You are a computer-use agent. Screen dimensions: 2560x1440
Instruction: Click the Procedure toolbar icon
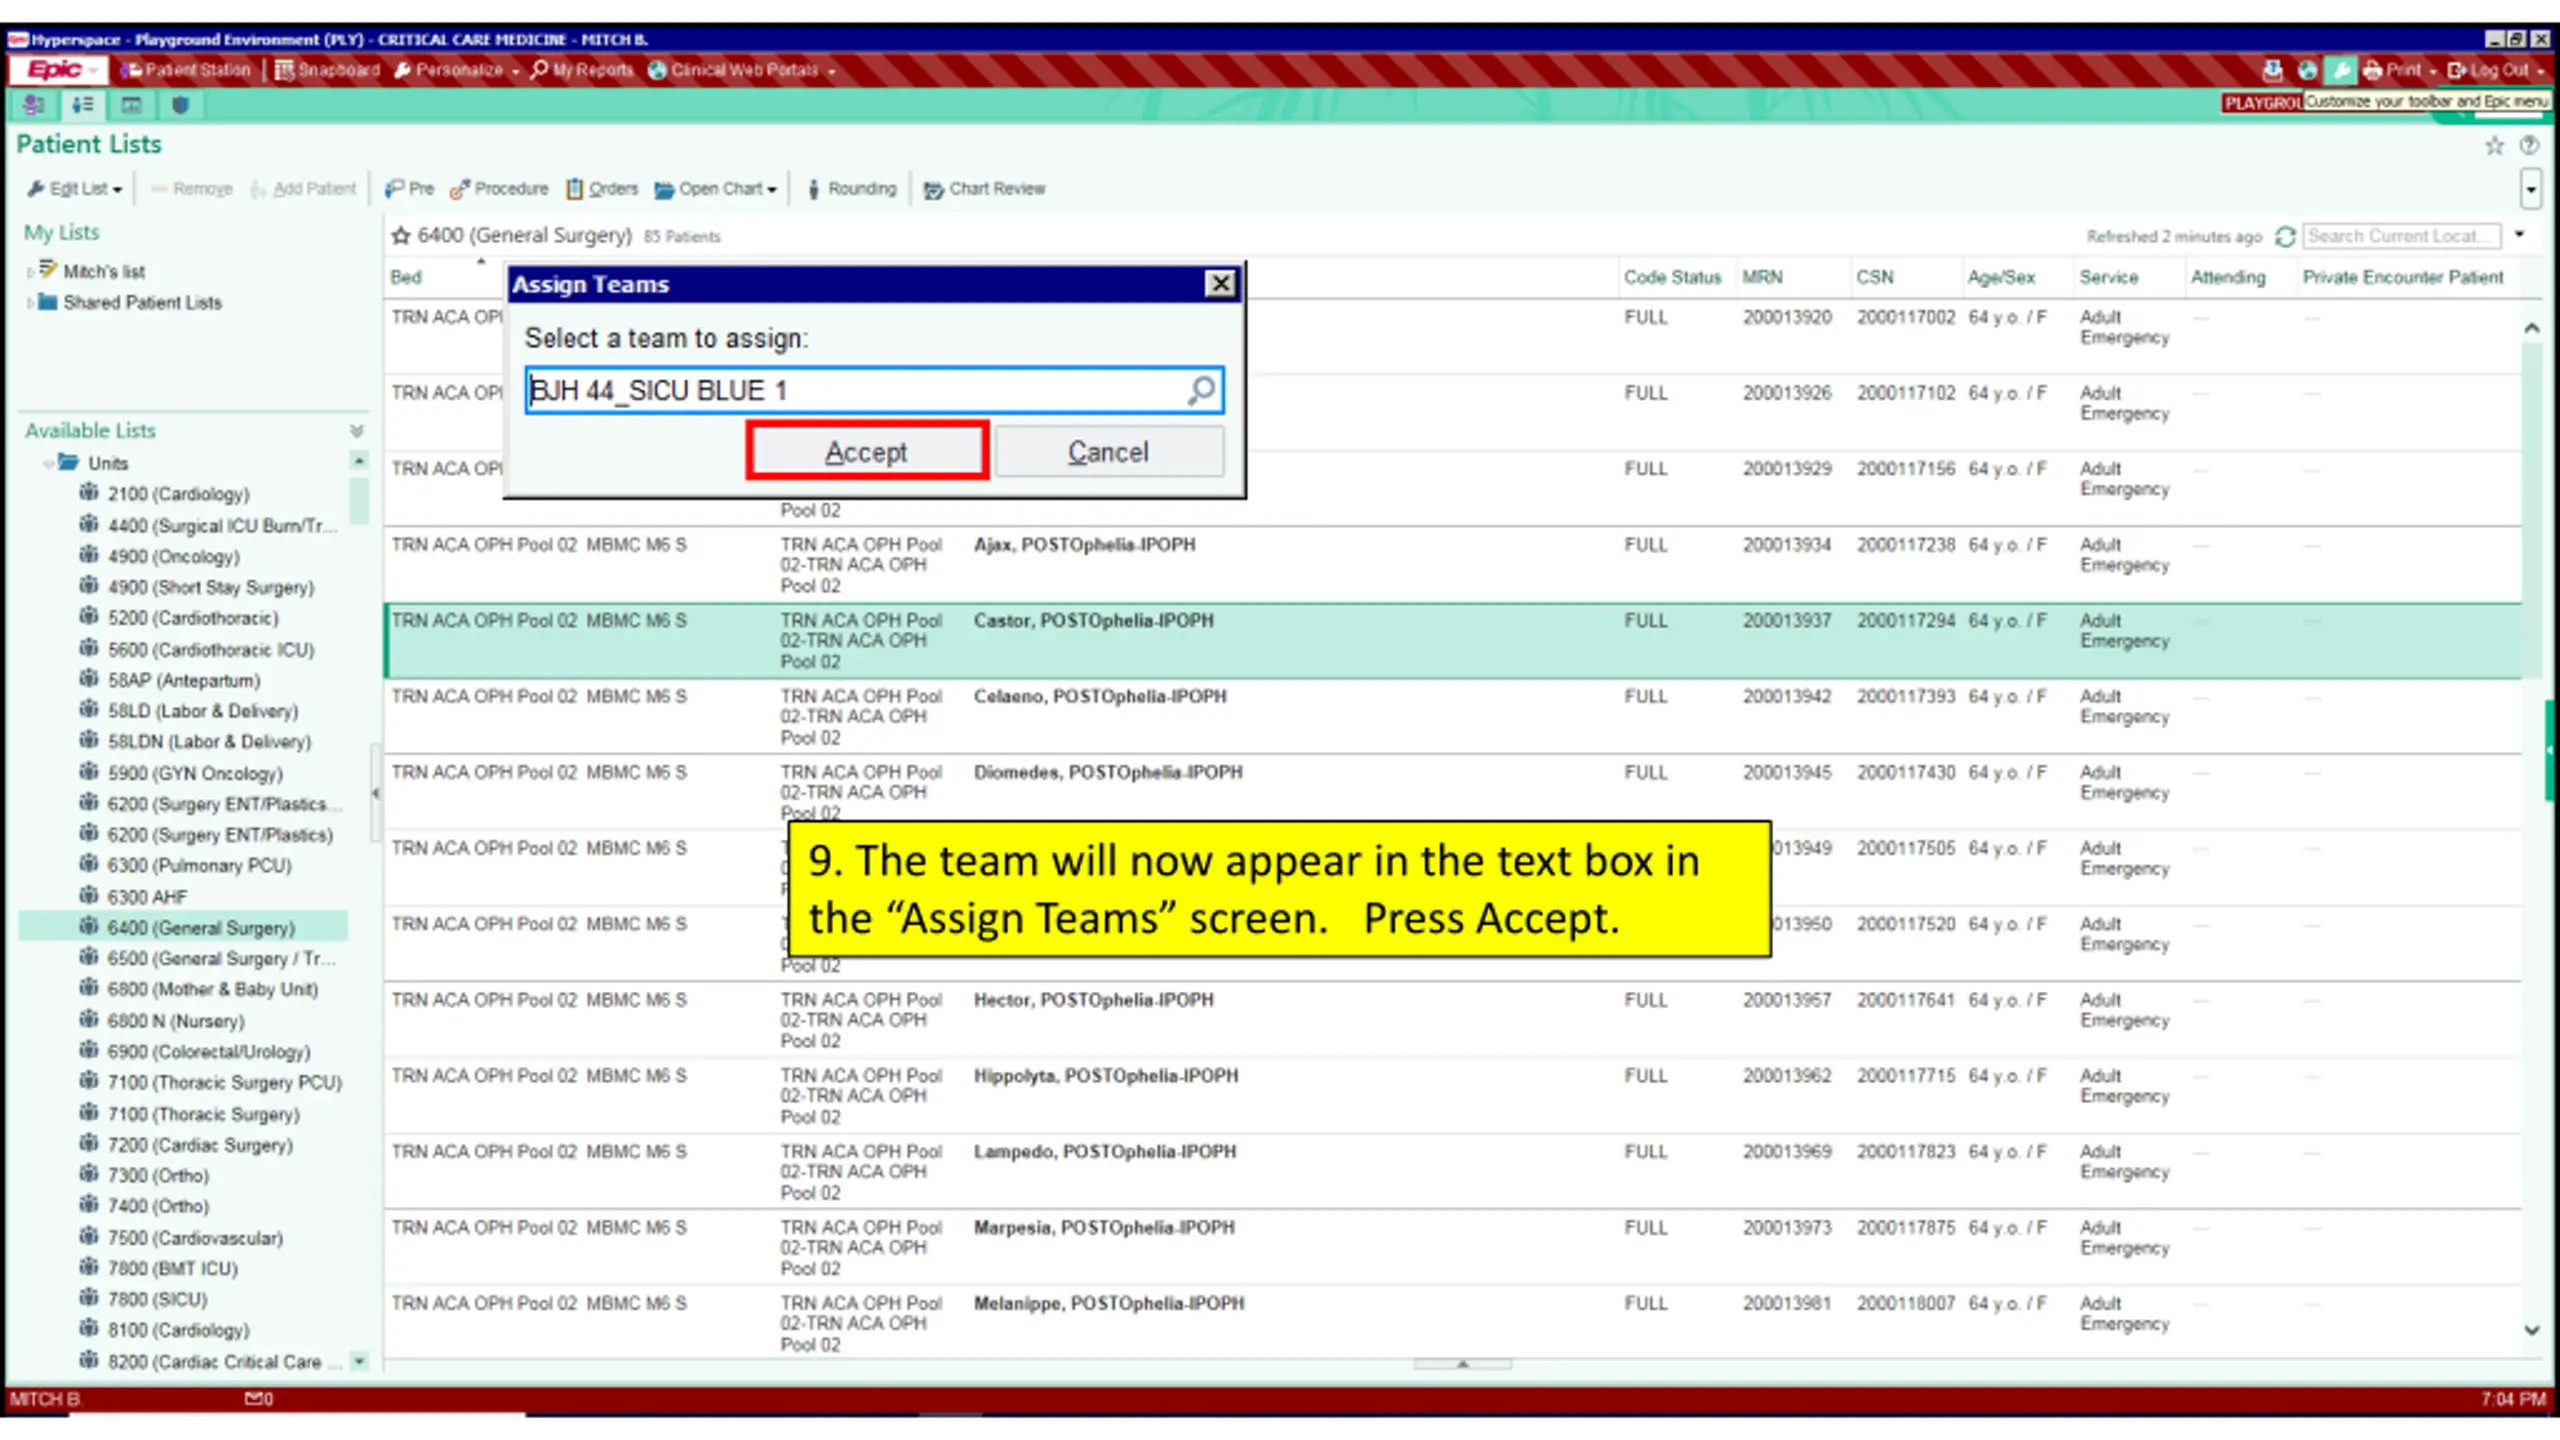(499, 189)
